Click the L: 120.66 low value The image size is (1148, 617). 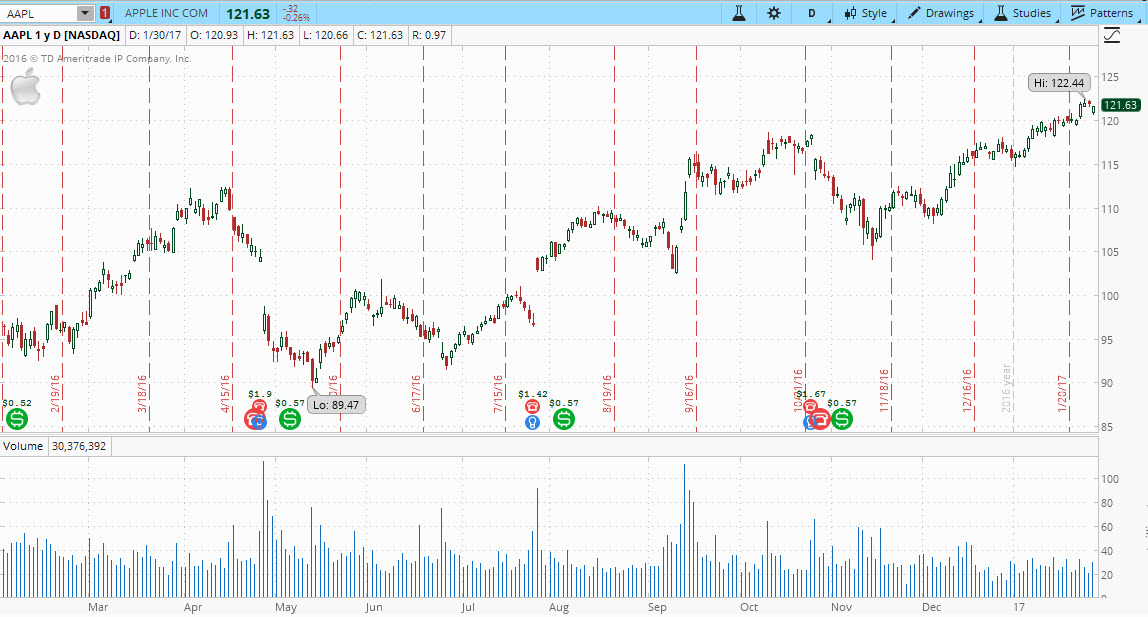[x=326, y=35]
